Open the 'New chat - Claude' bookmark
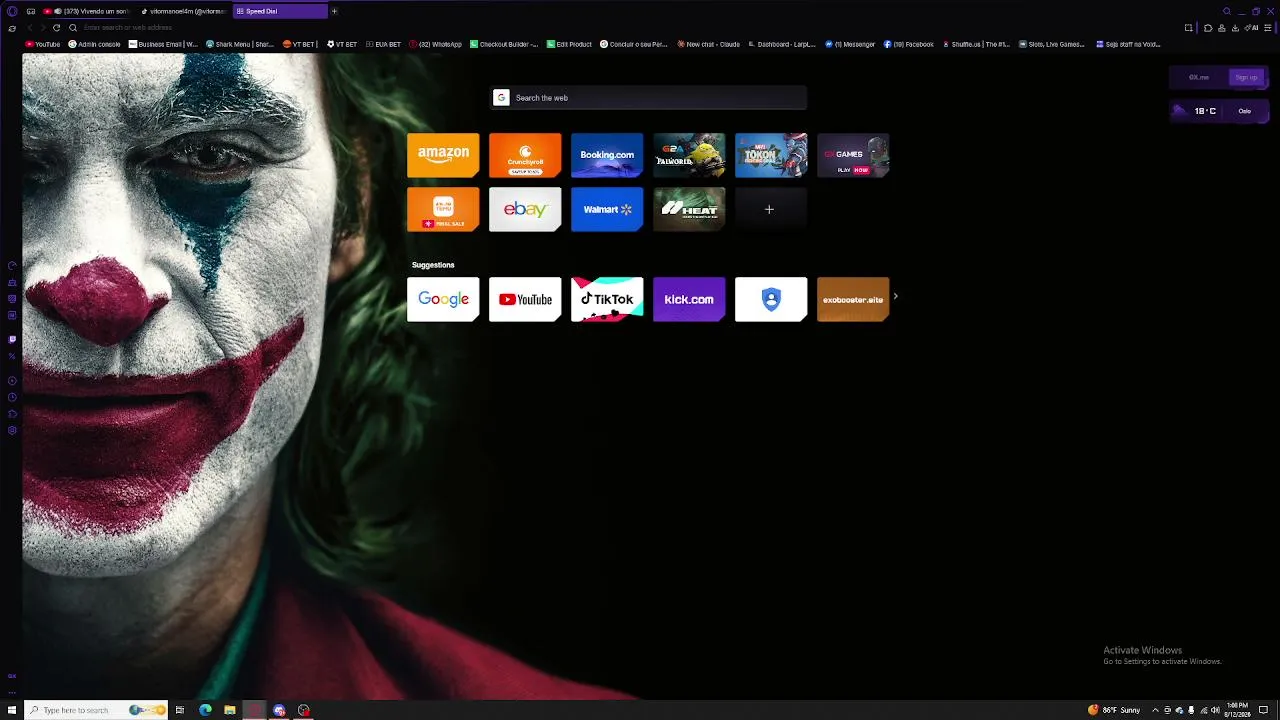The image size is (1280, 720). (708, 44)
